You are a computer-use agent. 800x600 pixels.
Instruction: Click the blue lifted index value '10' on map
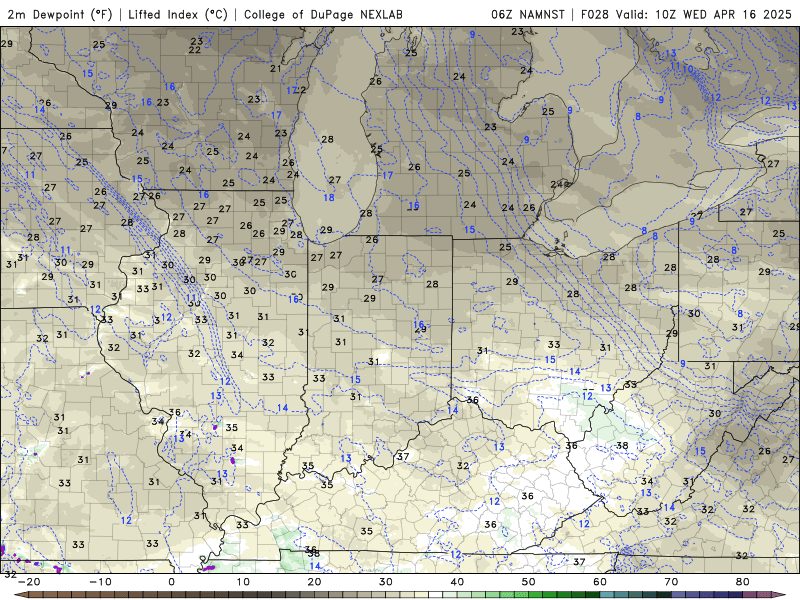(688, 69)
